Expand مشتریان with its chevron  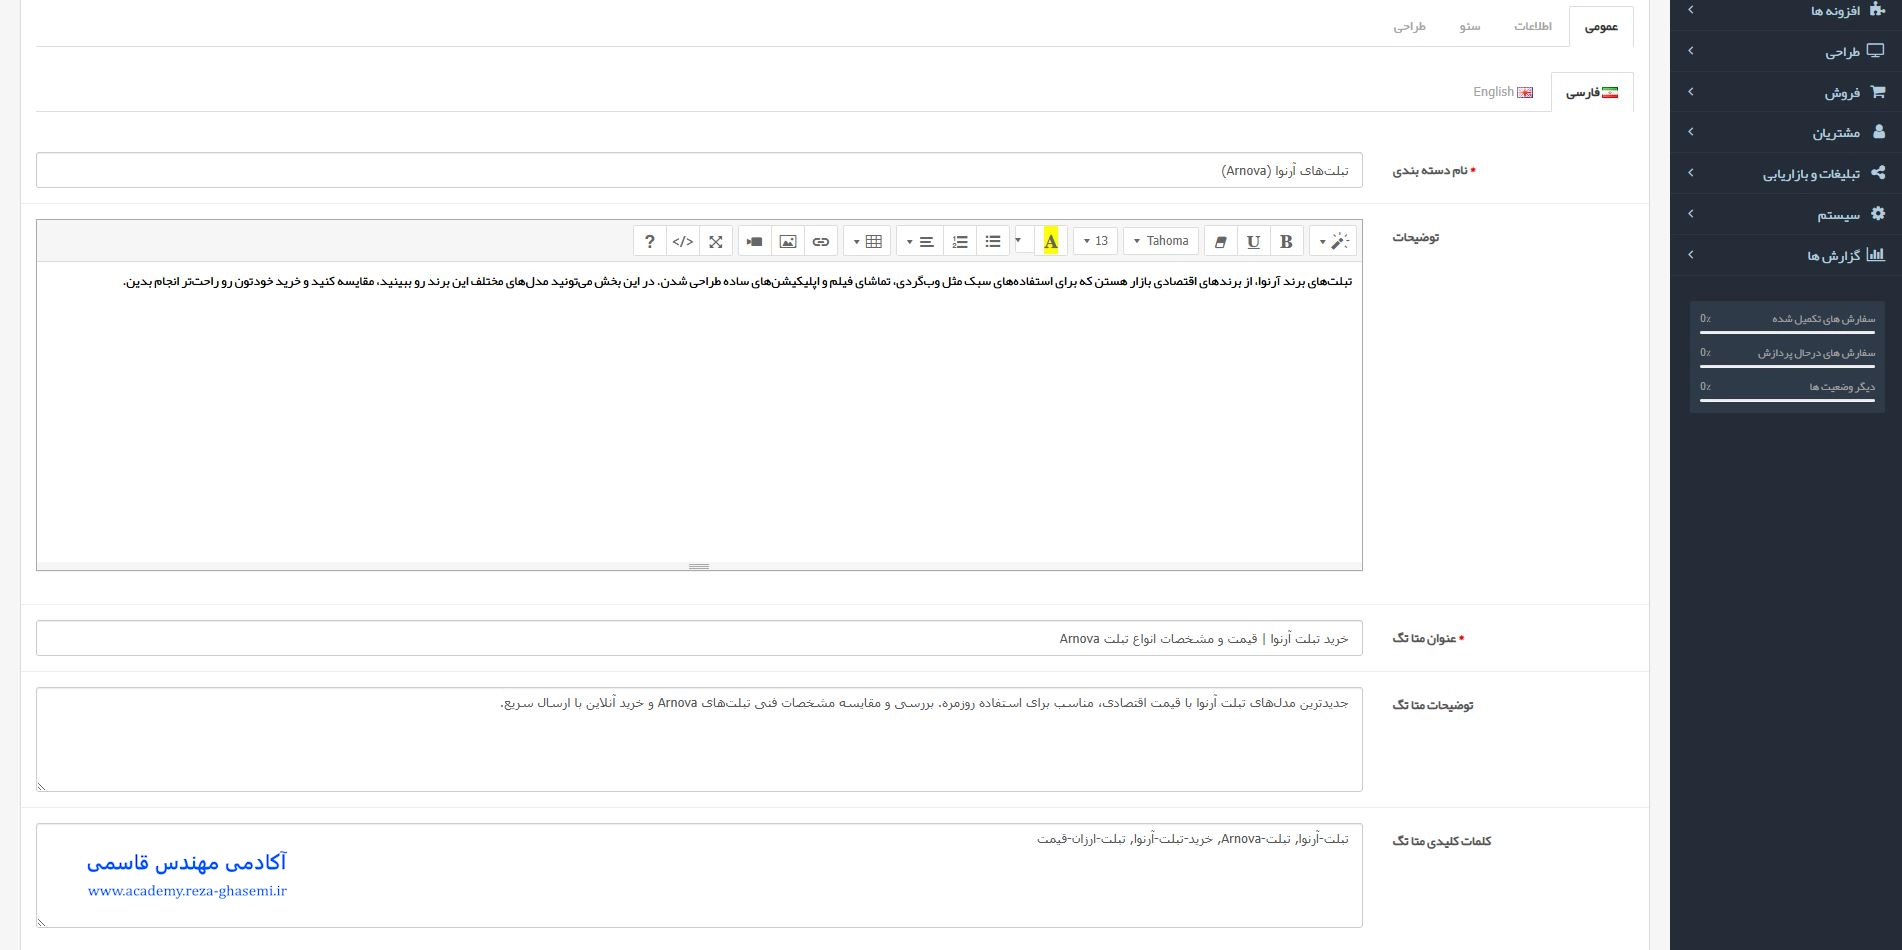tap(1691, 131)
